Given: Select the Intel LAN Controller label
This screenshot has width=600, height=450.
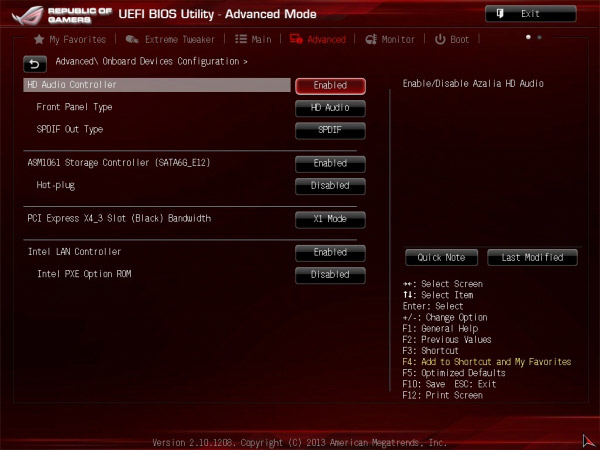Looking at the screenshot, I should coord(74,252).
